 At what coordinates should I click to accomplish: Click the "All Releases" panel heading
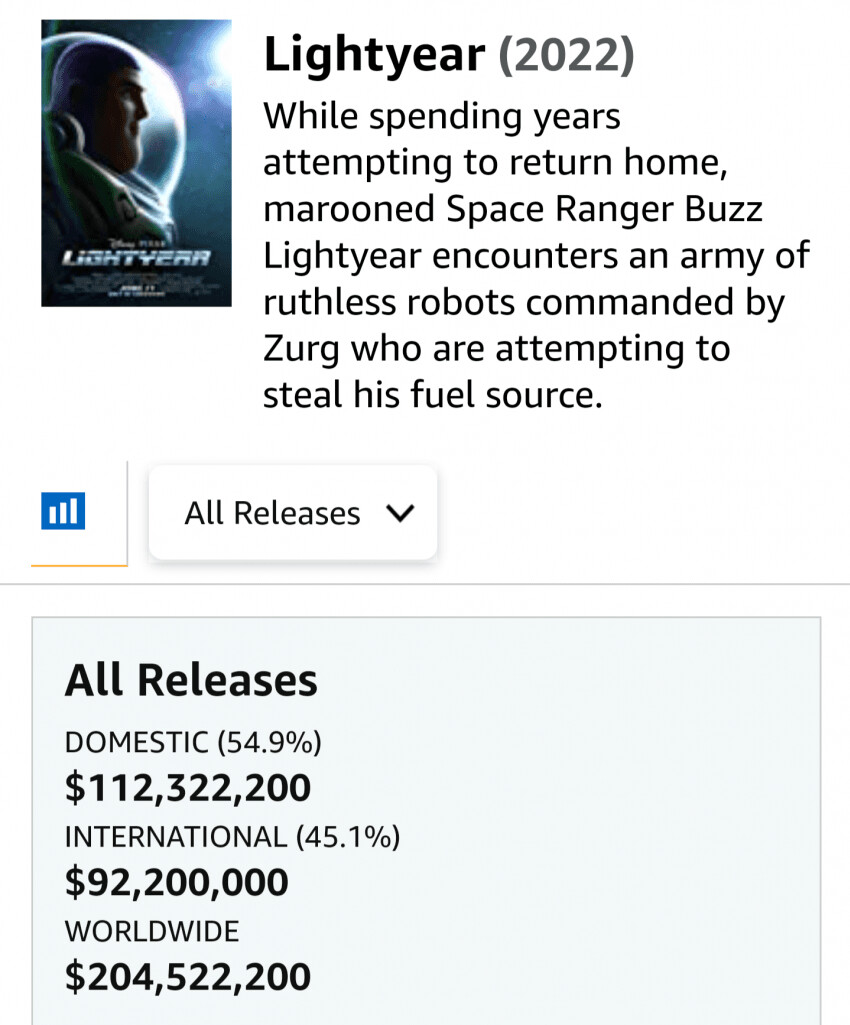click(191, 680)
